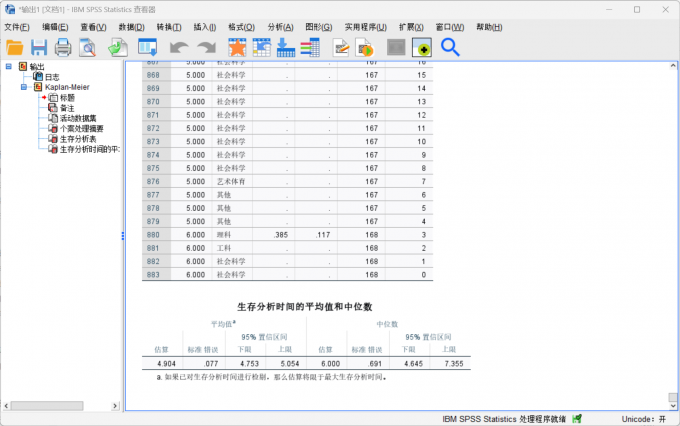Click the table title 生存分析时间的平均值和中位数
Screen dimensions: 680x426
click(x=304, y=307)
